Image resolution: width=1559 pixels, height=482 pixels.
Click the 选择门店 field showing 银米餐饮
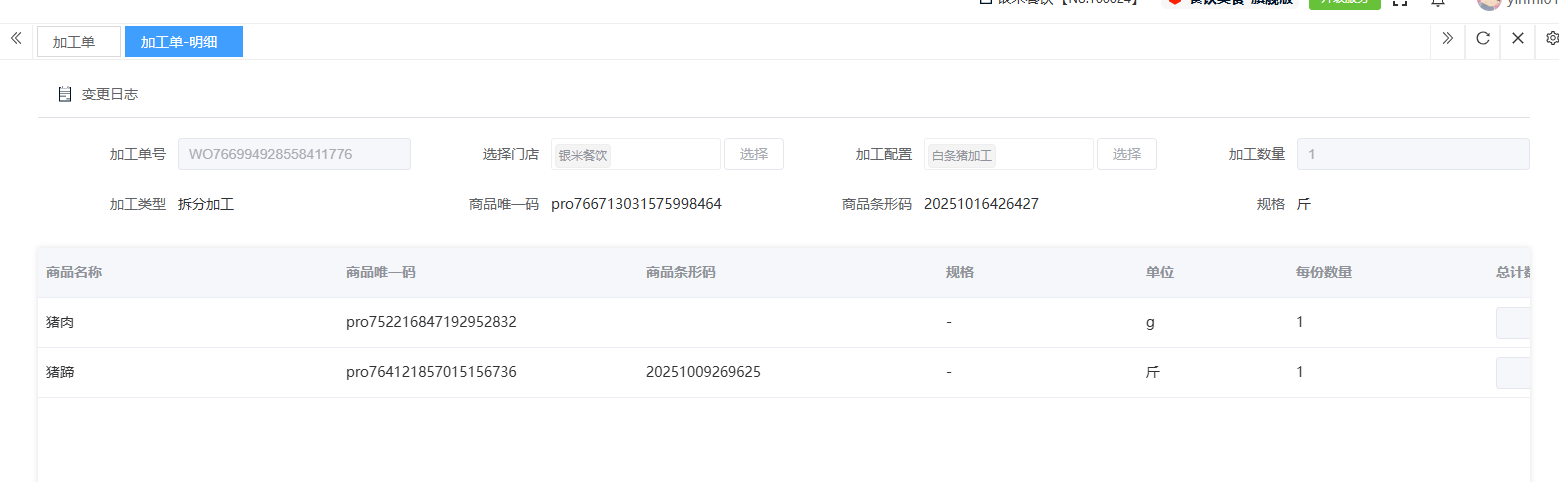click(635, 154)
